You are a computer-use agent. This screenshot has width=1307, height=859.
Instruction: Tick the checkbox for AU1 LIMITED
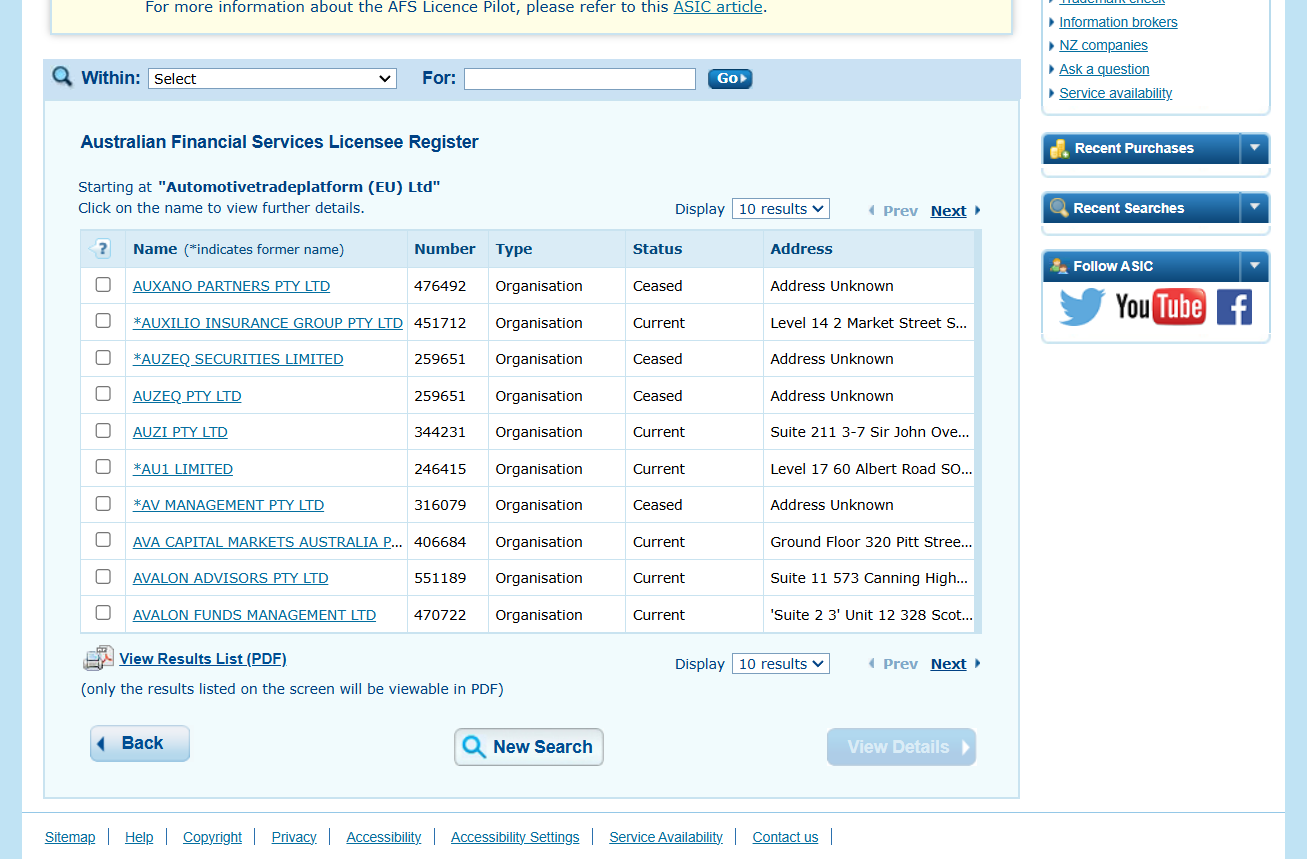[x=103, y=467]
